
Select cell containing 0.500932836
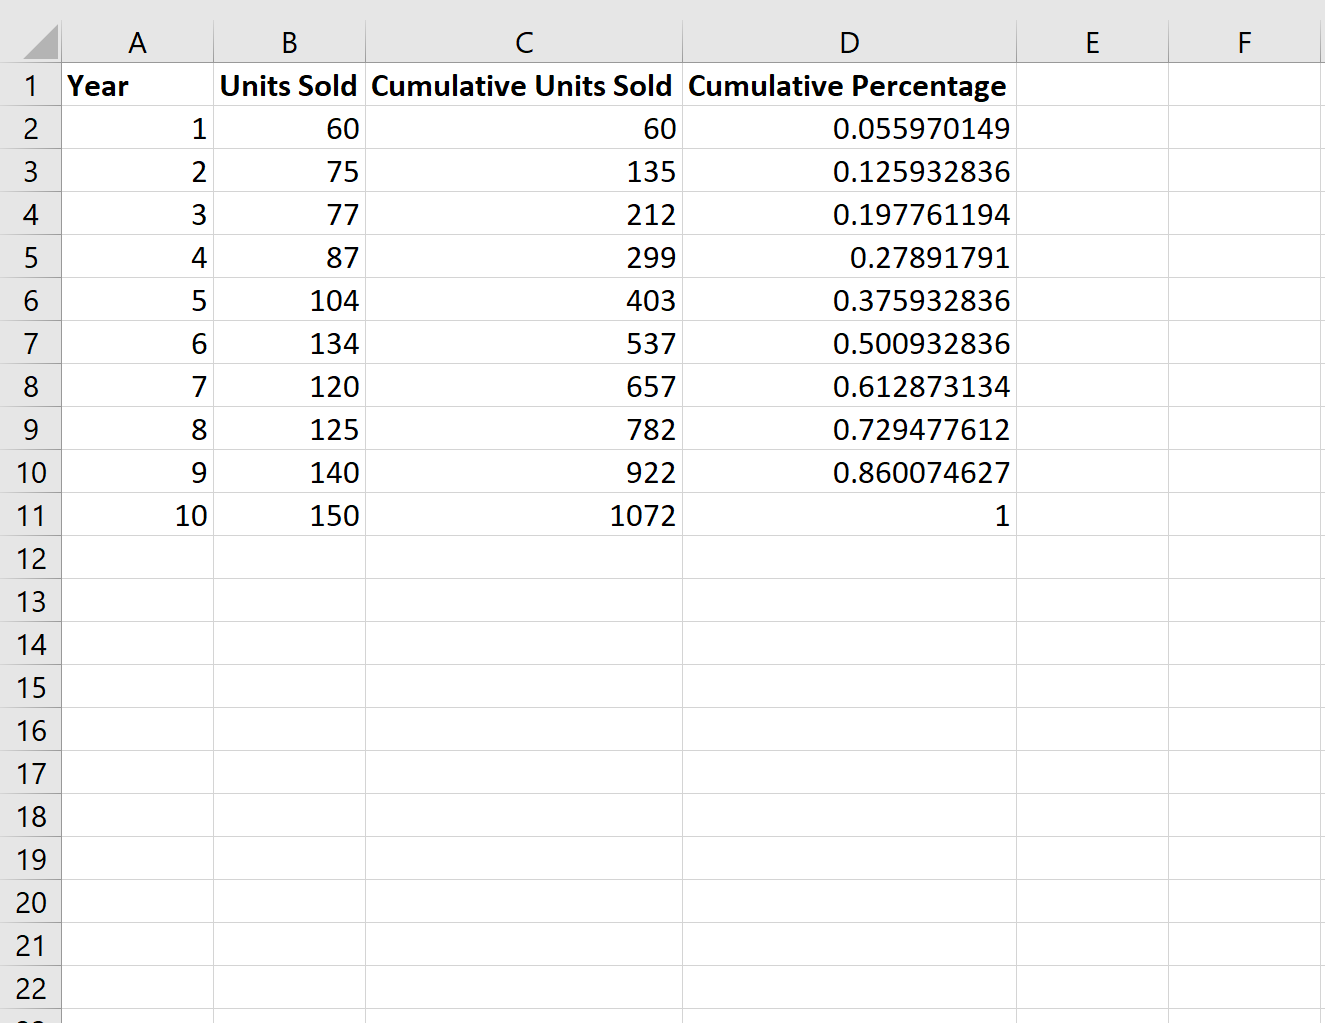pyautogui.click(x=849, y=343)
